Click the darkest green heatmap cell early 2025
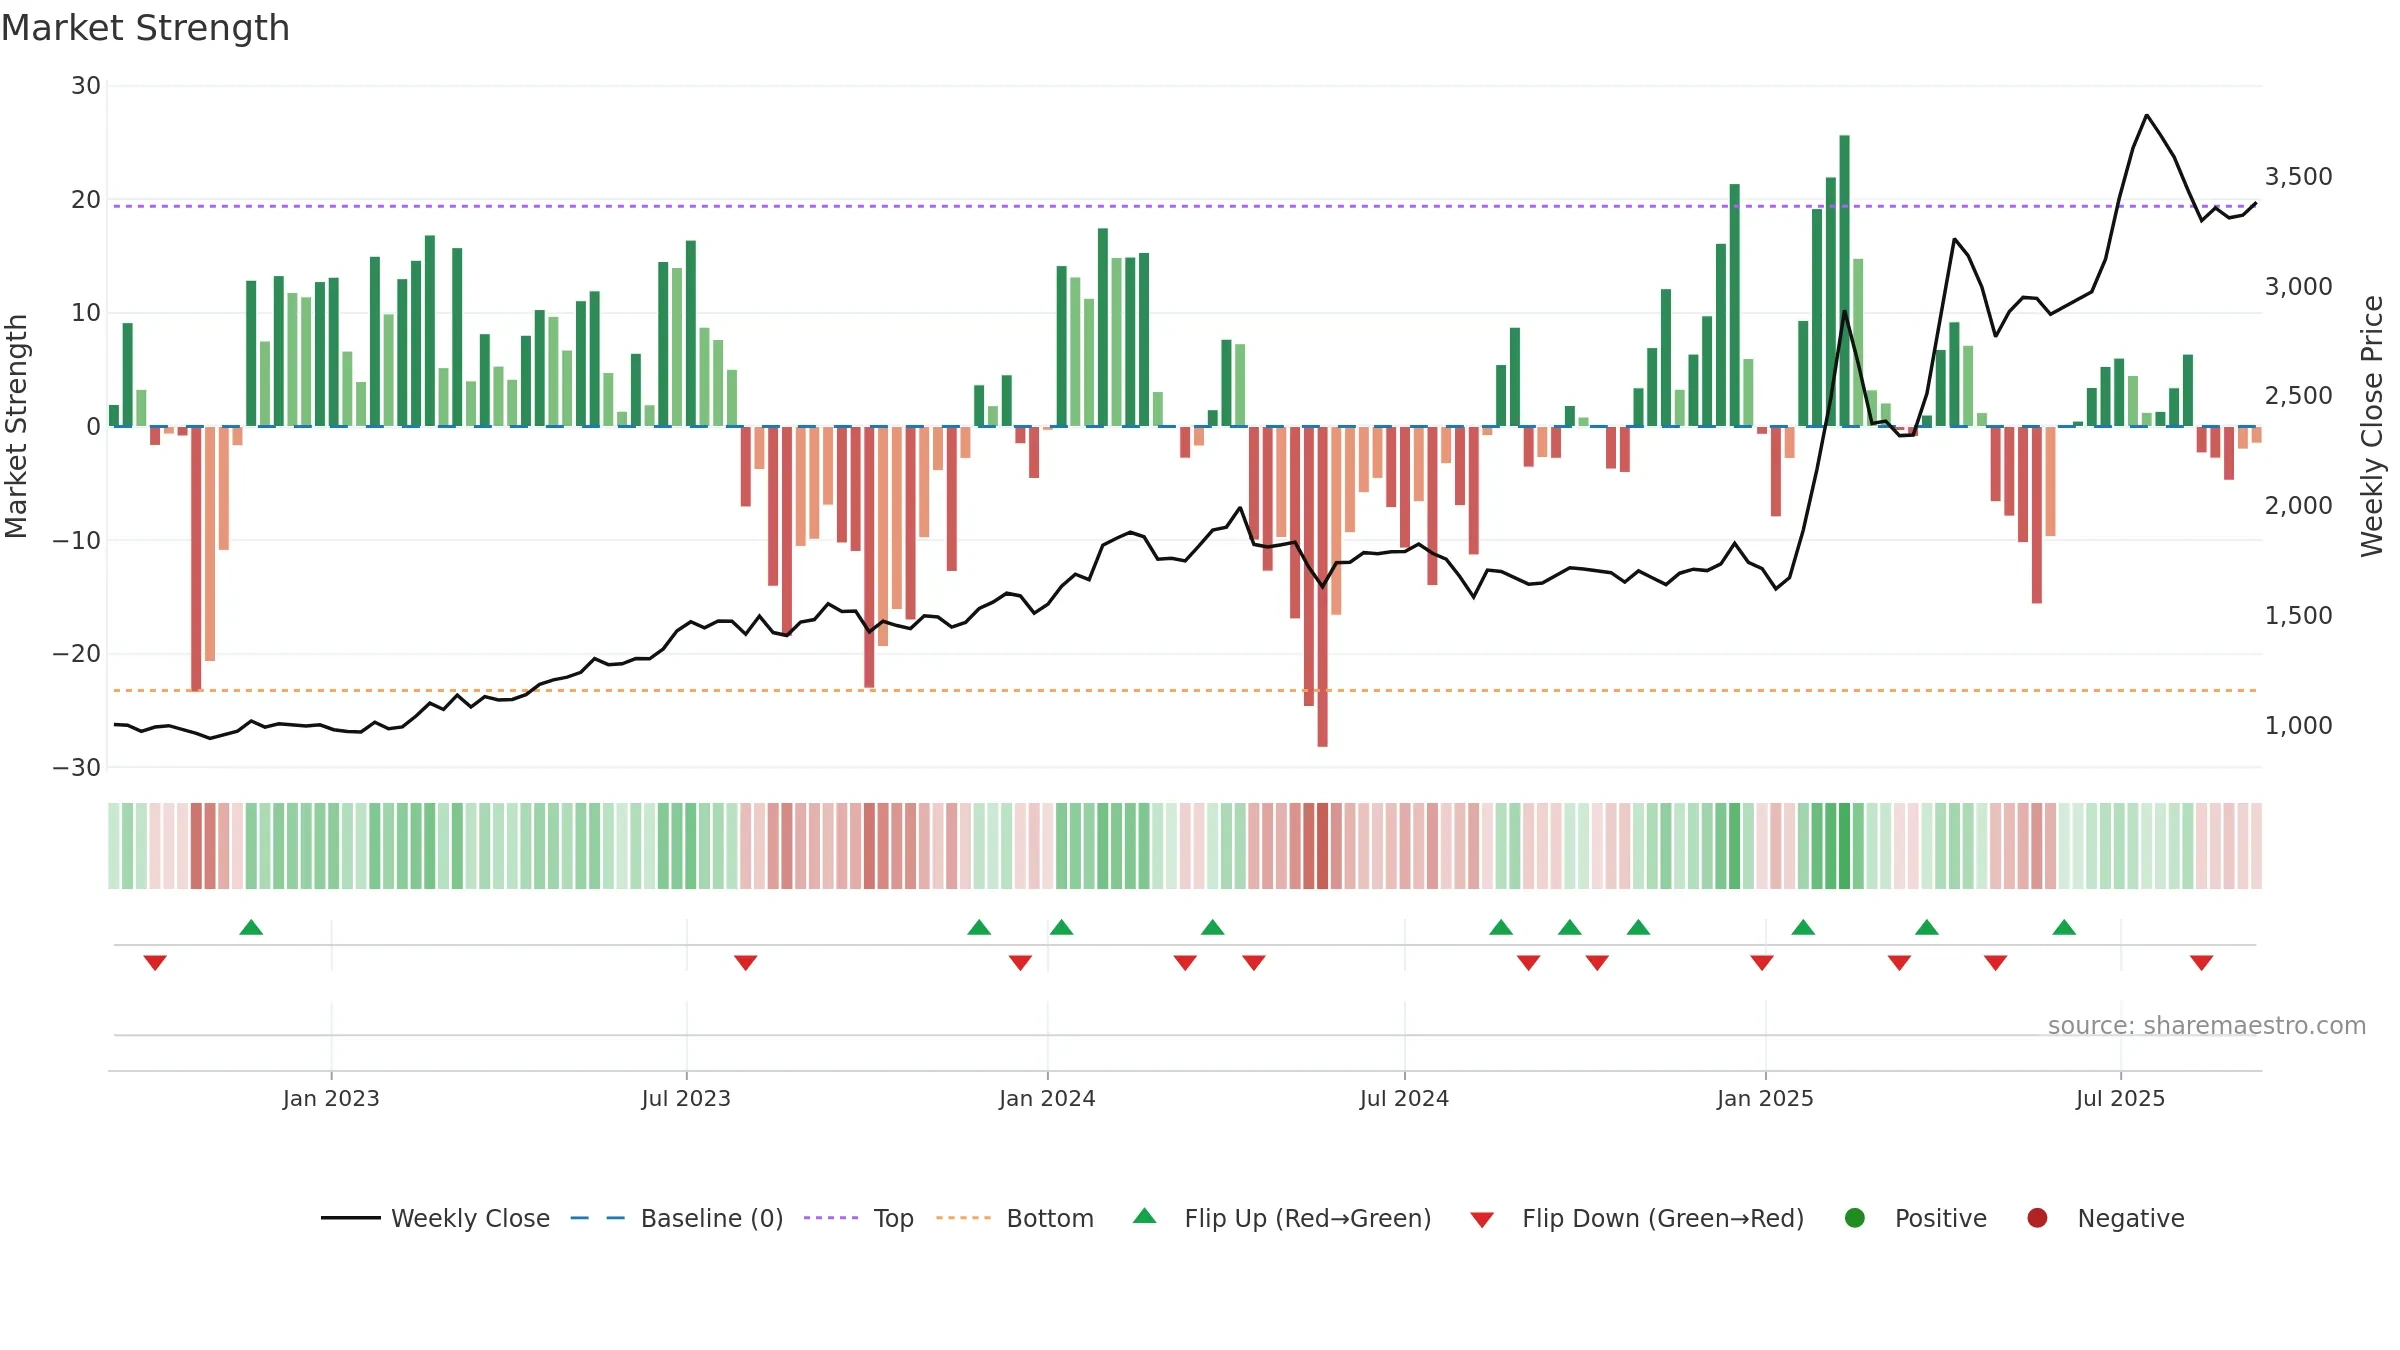Screen dimensions: 2400x1350 1844,846
